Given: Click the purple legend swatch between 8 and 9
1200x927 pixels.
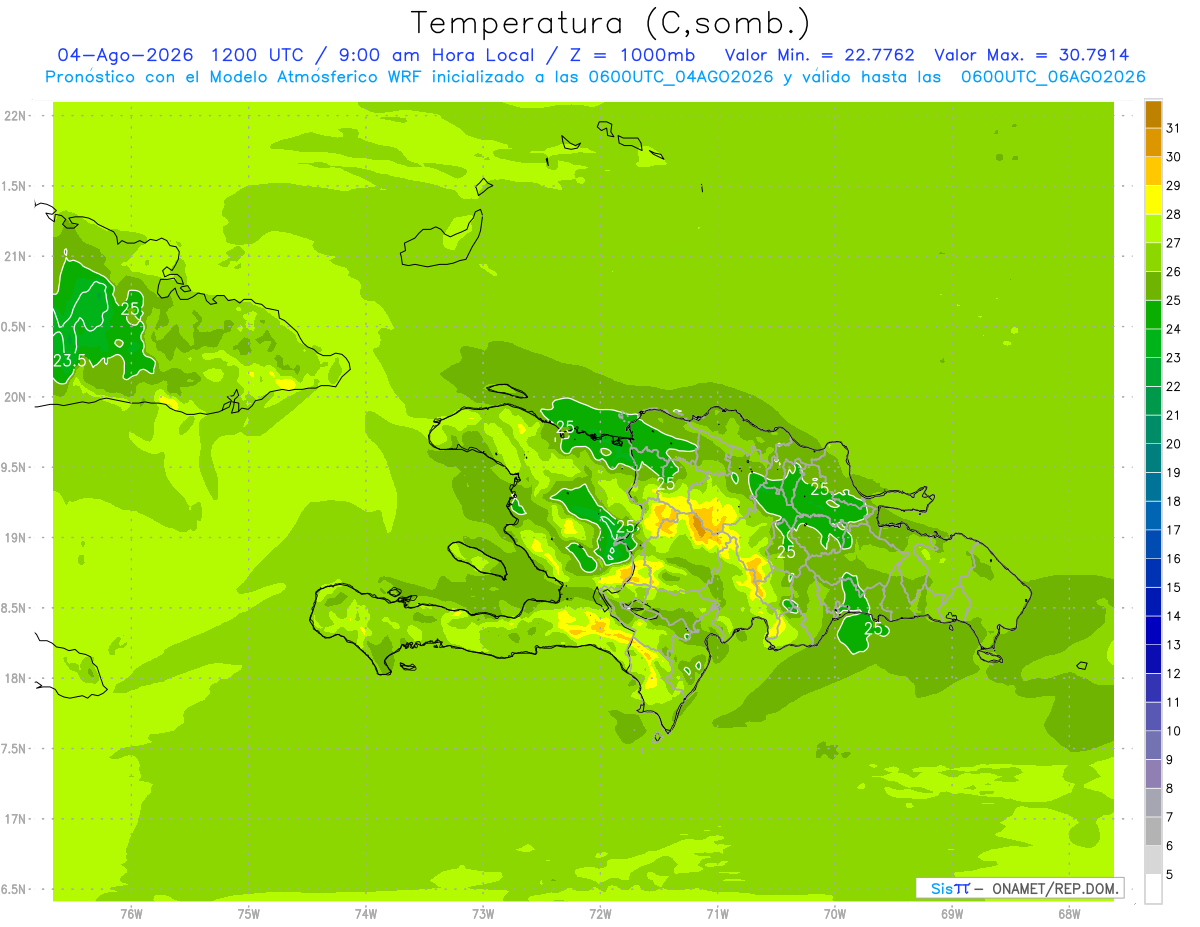Looking at the screenshot, I should click(x=1153, y=774).
